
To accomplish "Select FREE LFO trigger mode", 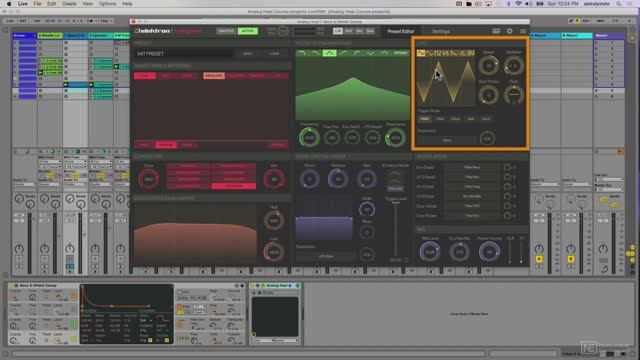I will pyautogui.click(x=424, y=119).
